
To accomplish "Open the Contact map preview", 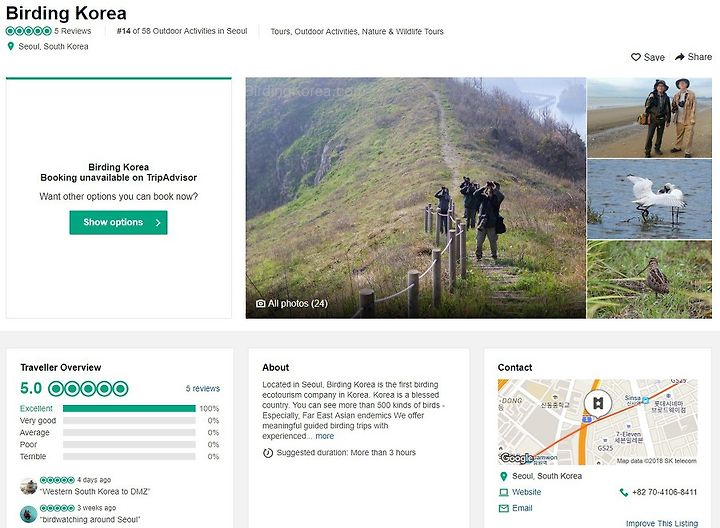I will (x=597, y=422).
